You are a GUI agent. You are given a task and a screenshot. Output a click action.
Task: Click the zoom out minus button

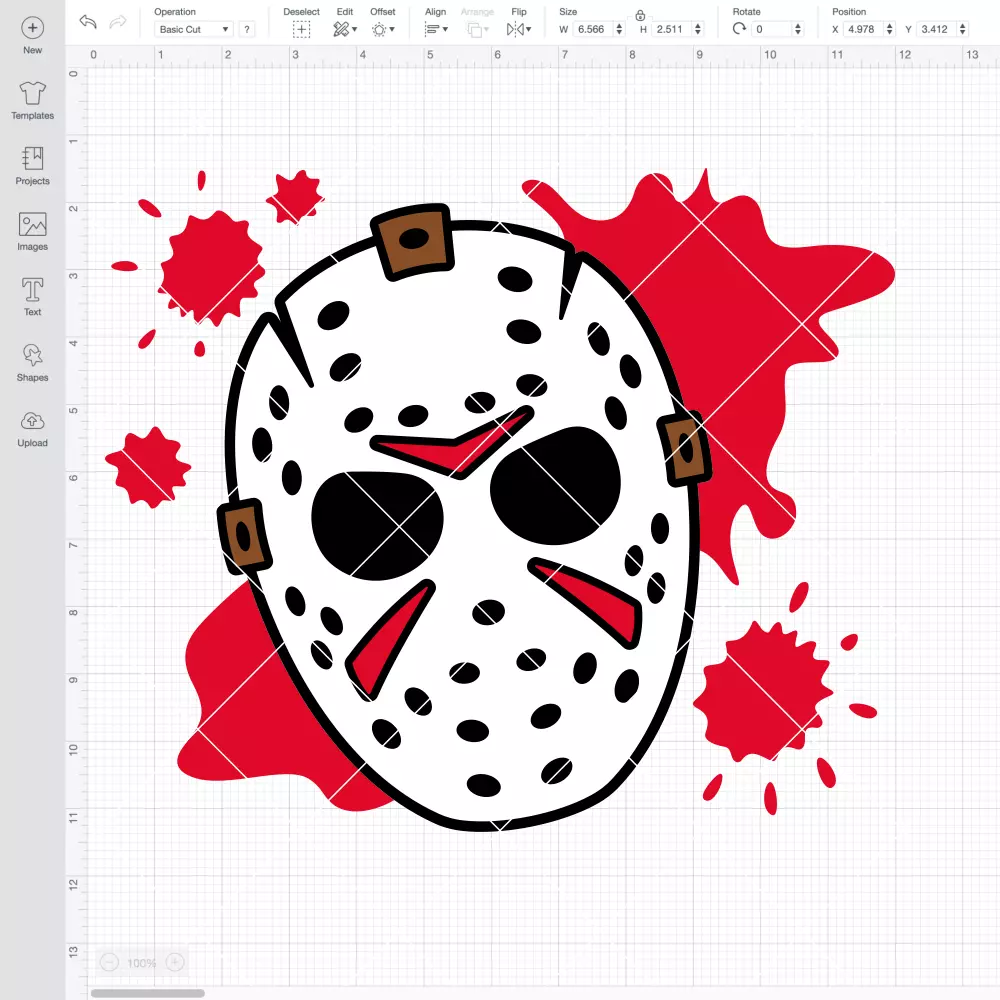pyautogui.click(x=110, y=962)
